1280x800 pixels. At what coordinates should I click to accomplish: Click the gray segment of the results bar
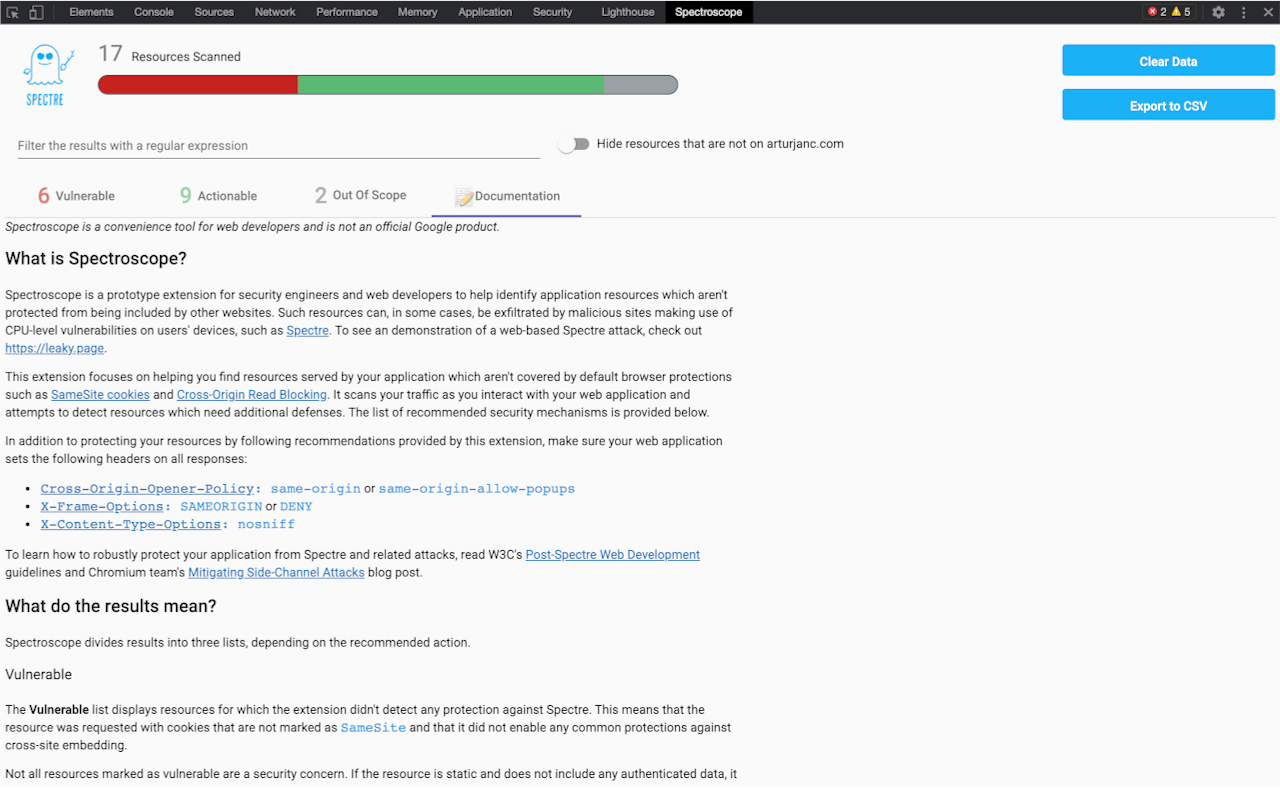click(x=641, y=85)
